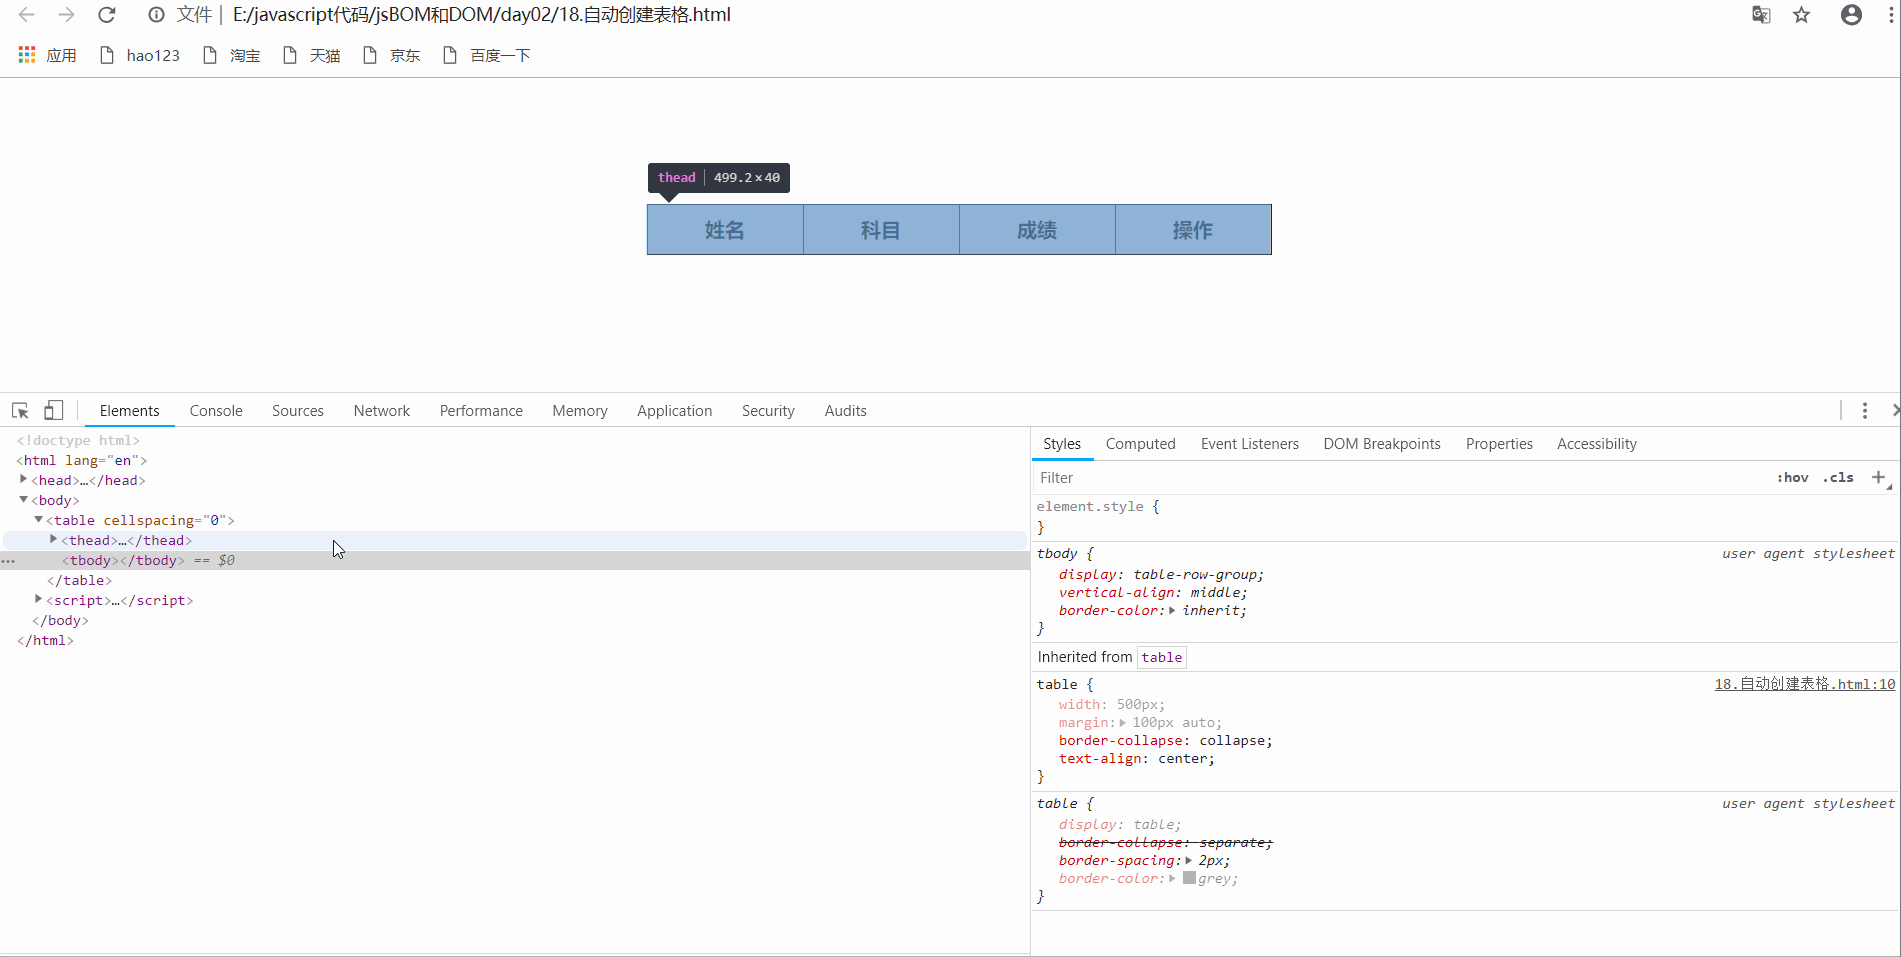Open the Security tab
Viewport: 1901px width, 957px height.
point(768,411)
